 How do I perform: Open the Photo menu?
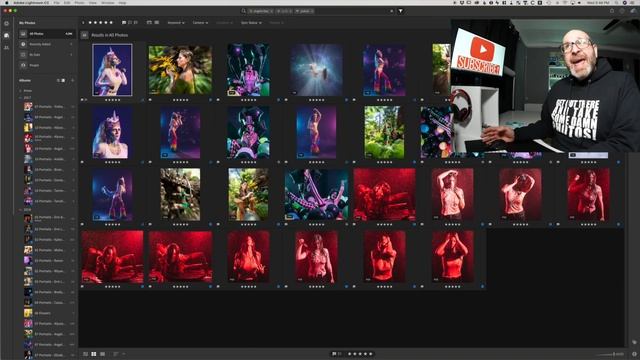click(x=79, y=3)
